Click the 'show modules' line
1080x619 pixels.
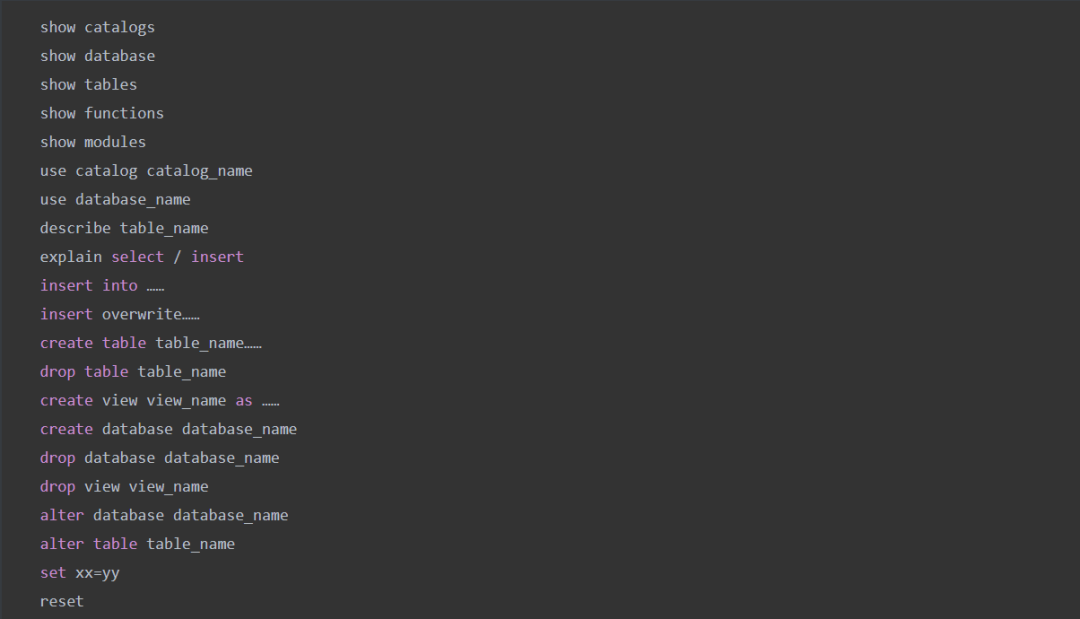pyautogui.click(x=93, y=142)
